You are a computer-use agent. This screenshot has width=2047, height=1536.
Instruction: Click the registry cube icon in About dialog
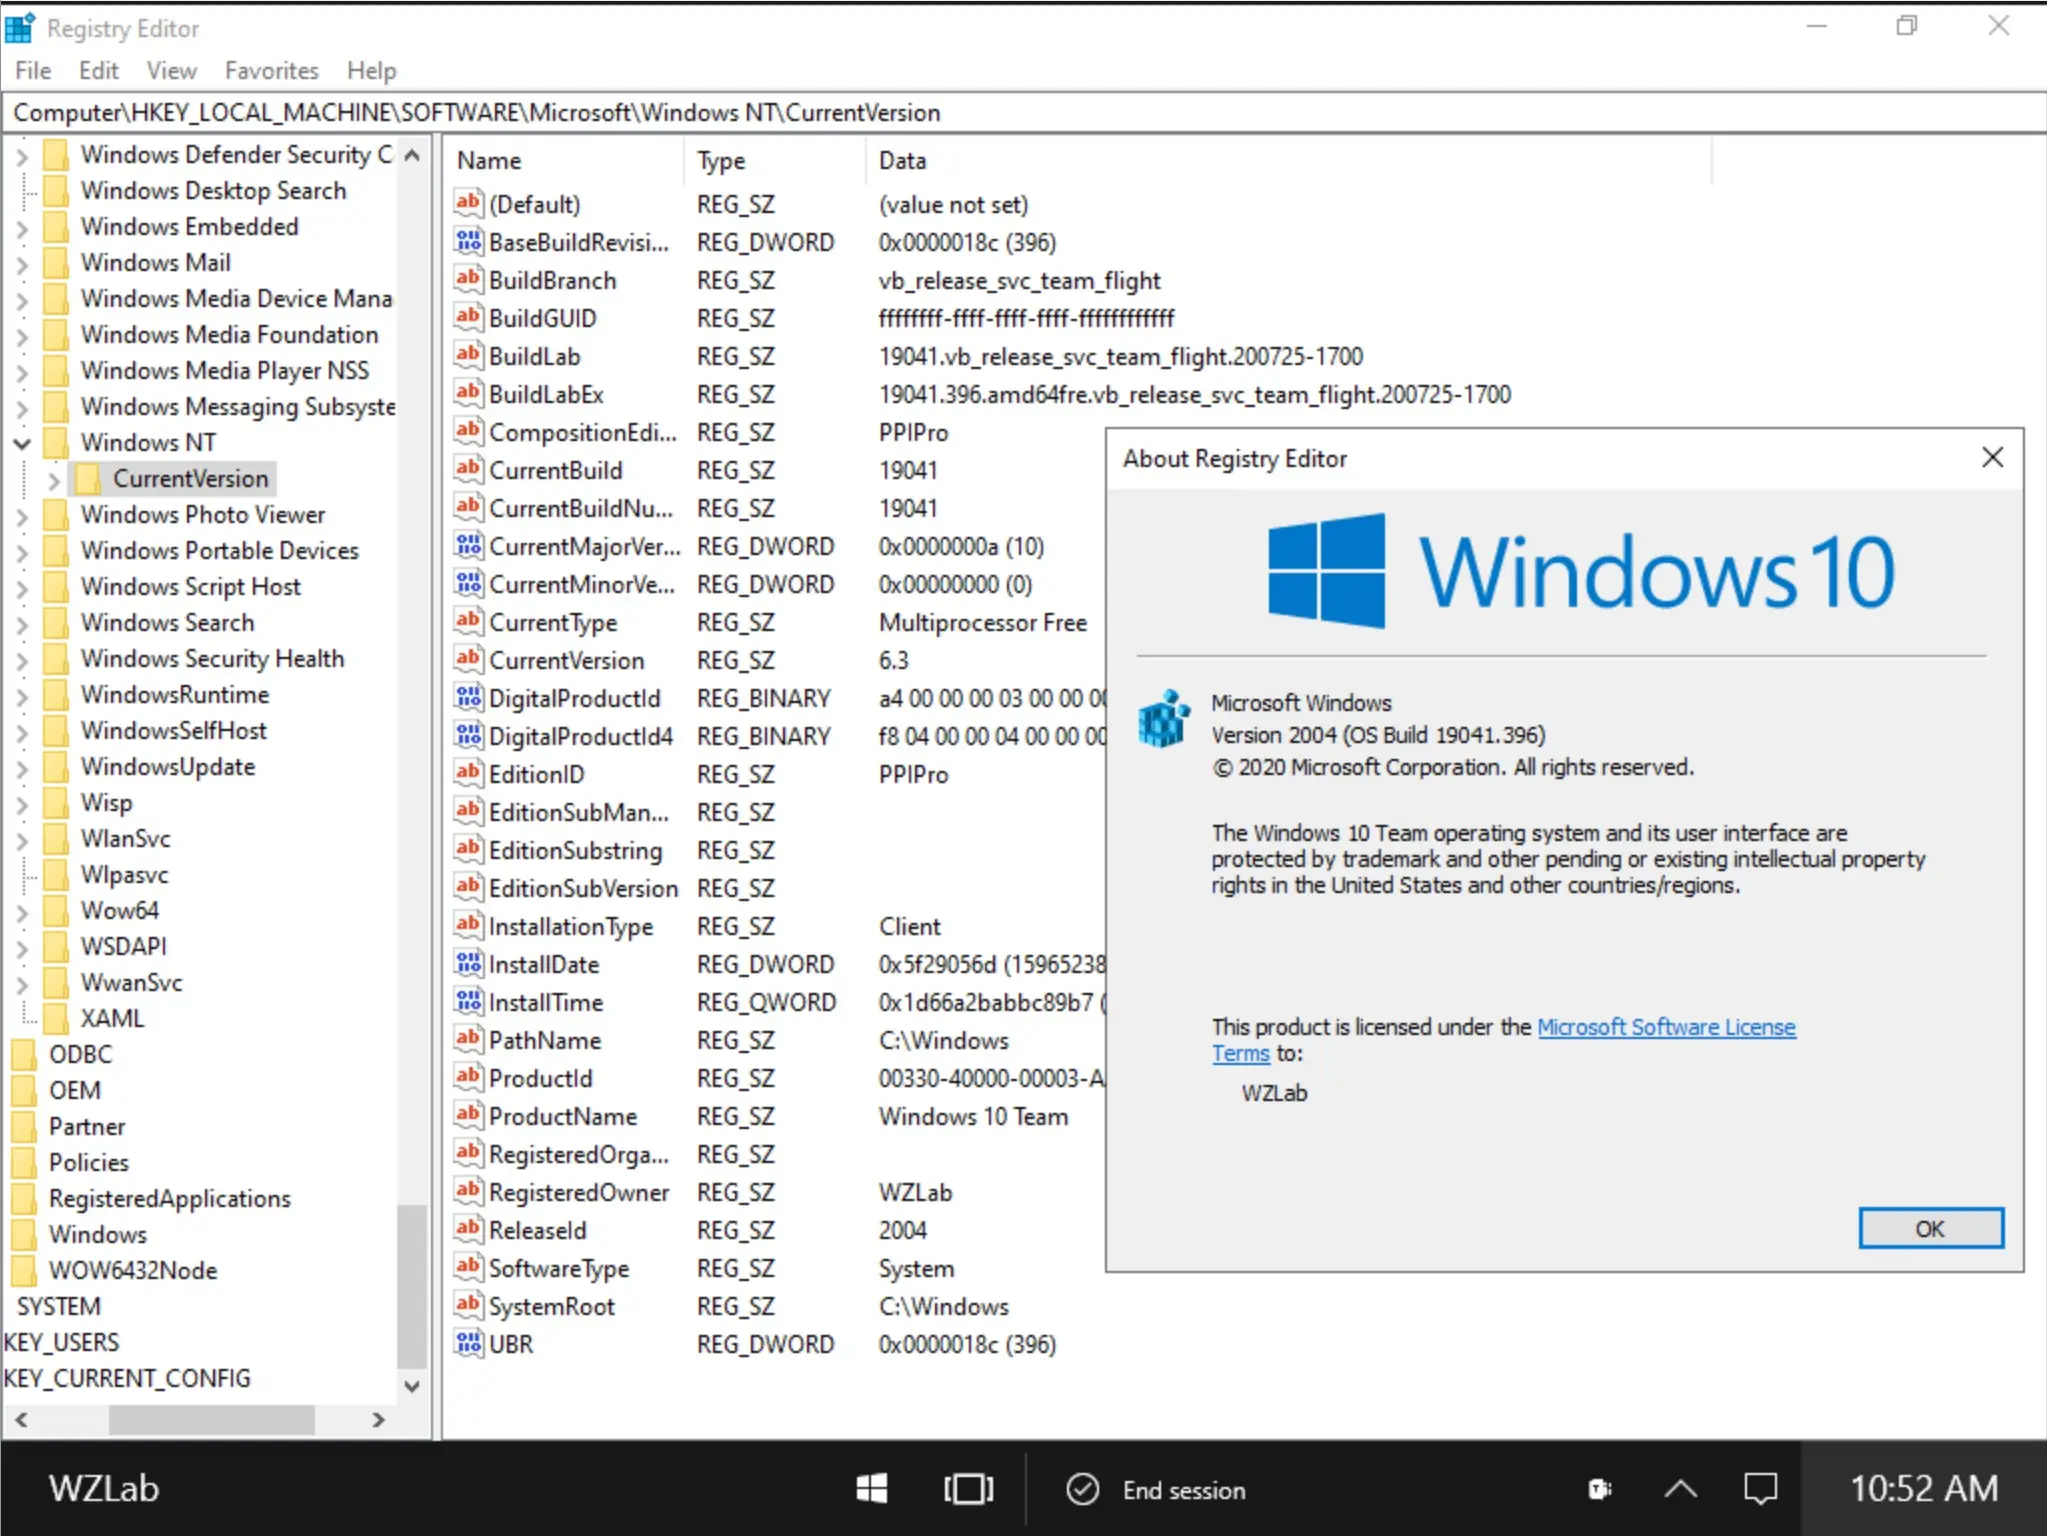click(x=1164, y=719)
